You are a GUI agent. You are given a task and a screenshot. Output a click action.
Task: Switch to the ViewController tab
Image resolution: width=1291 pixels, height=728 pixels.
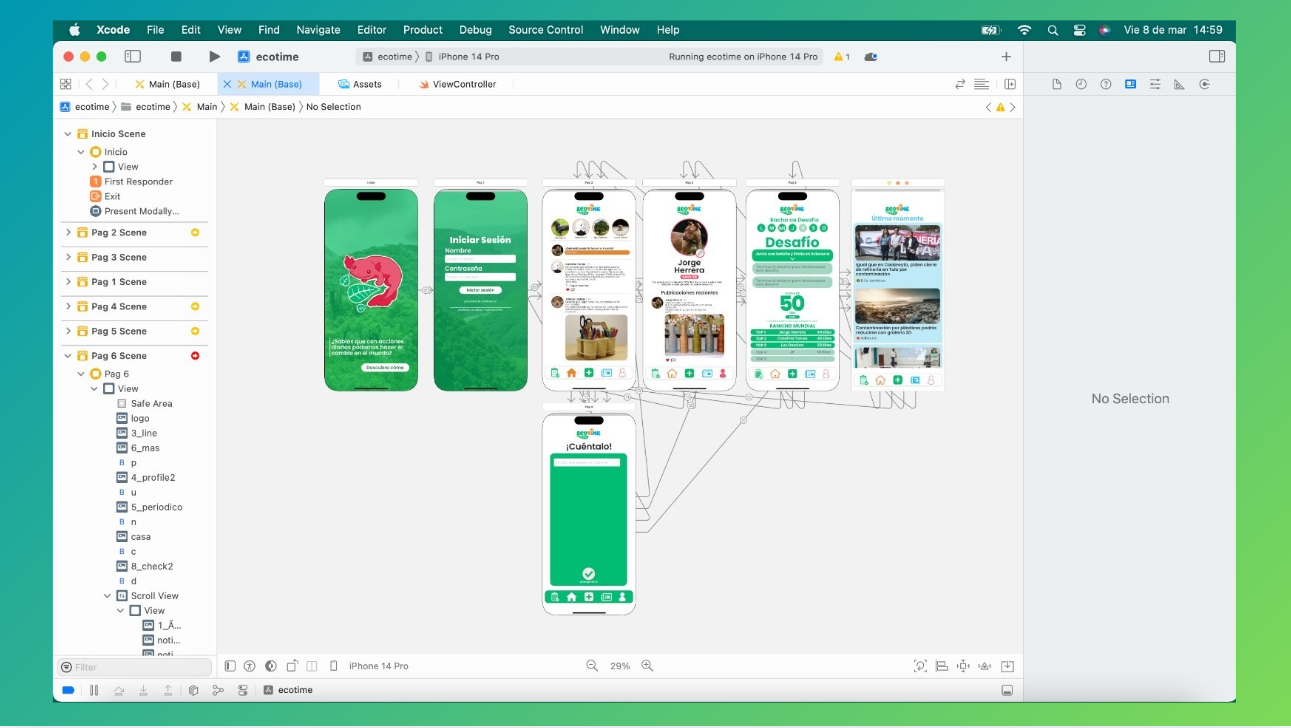(x=463, y=84)
